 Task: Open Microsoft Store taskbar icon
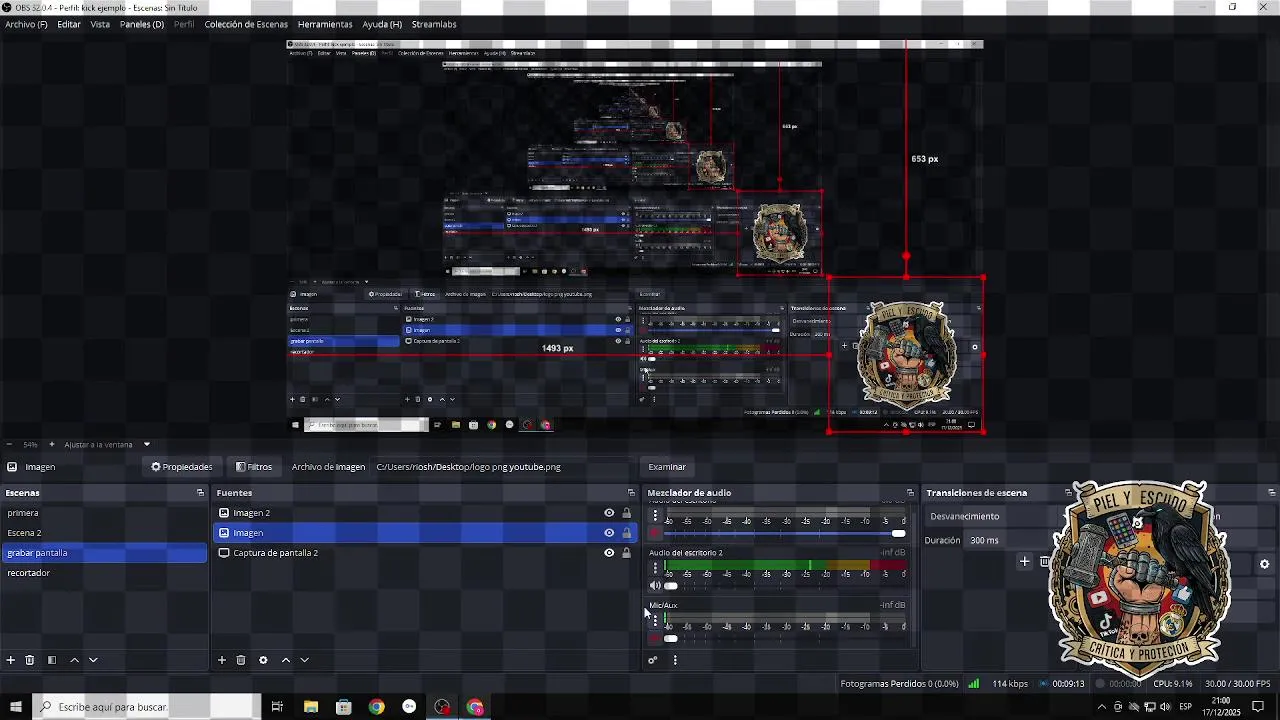click(x=344, y=707)
